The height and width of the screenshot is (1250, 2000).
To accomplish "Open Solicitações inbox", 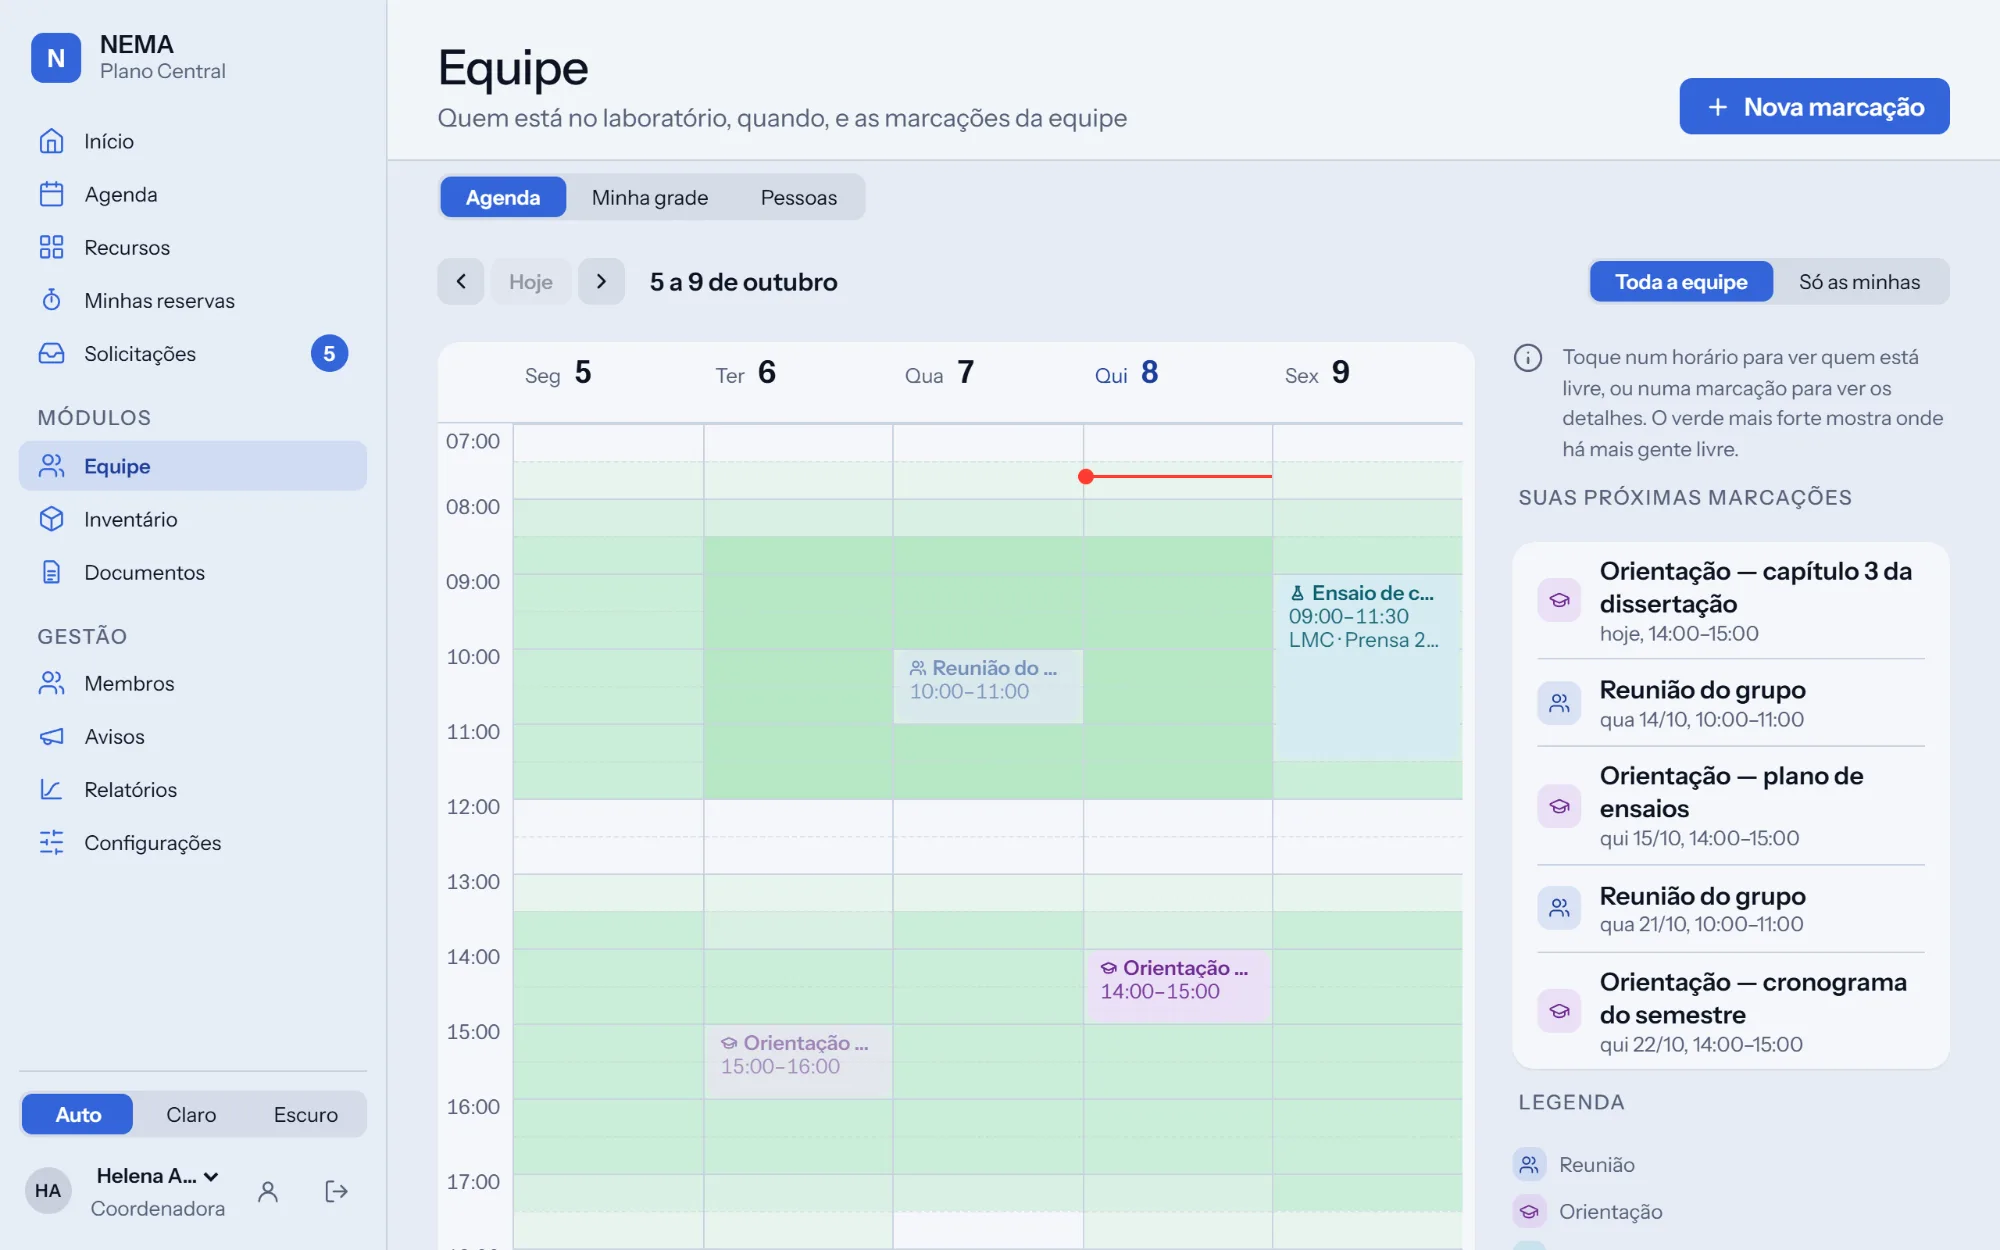I will (193, 353).
